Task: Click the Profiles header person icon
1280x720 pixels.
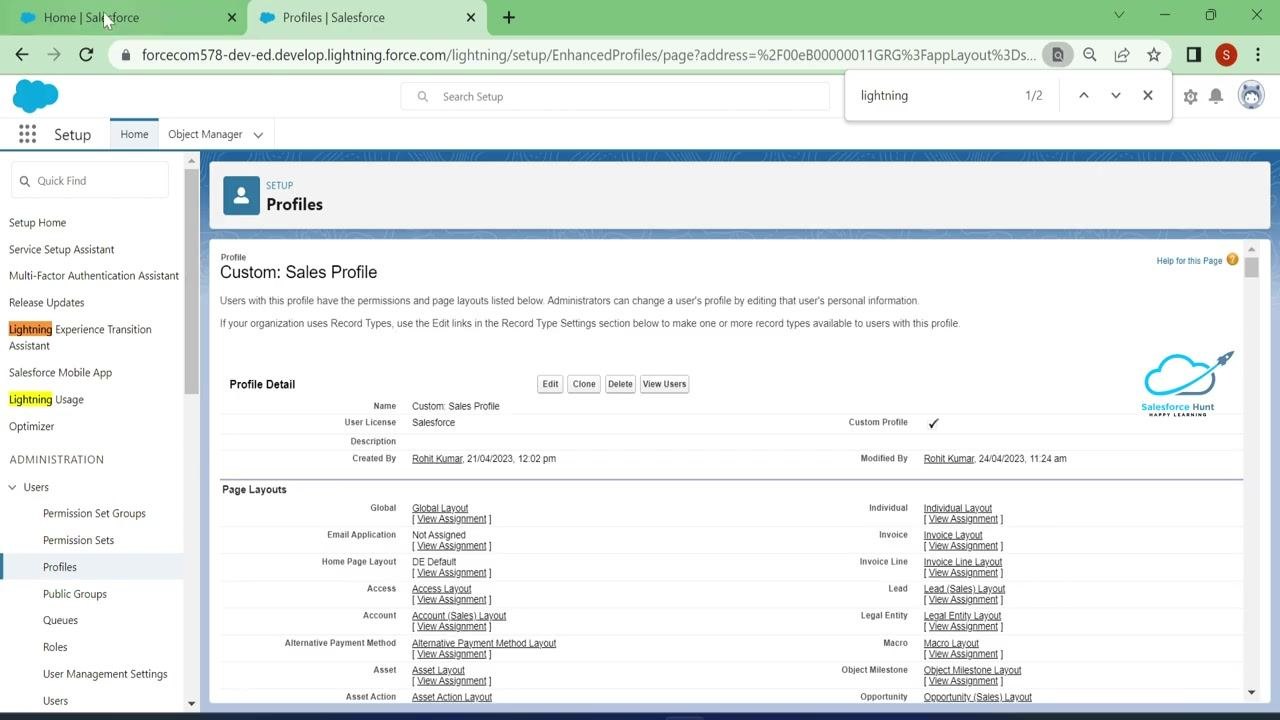Action: coord(241,196)
